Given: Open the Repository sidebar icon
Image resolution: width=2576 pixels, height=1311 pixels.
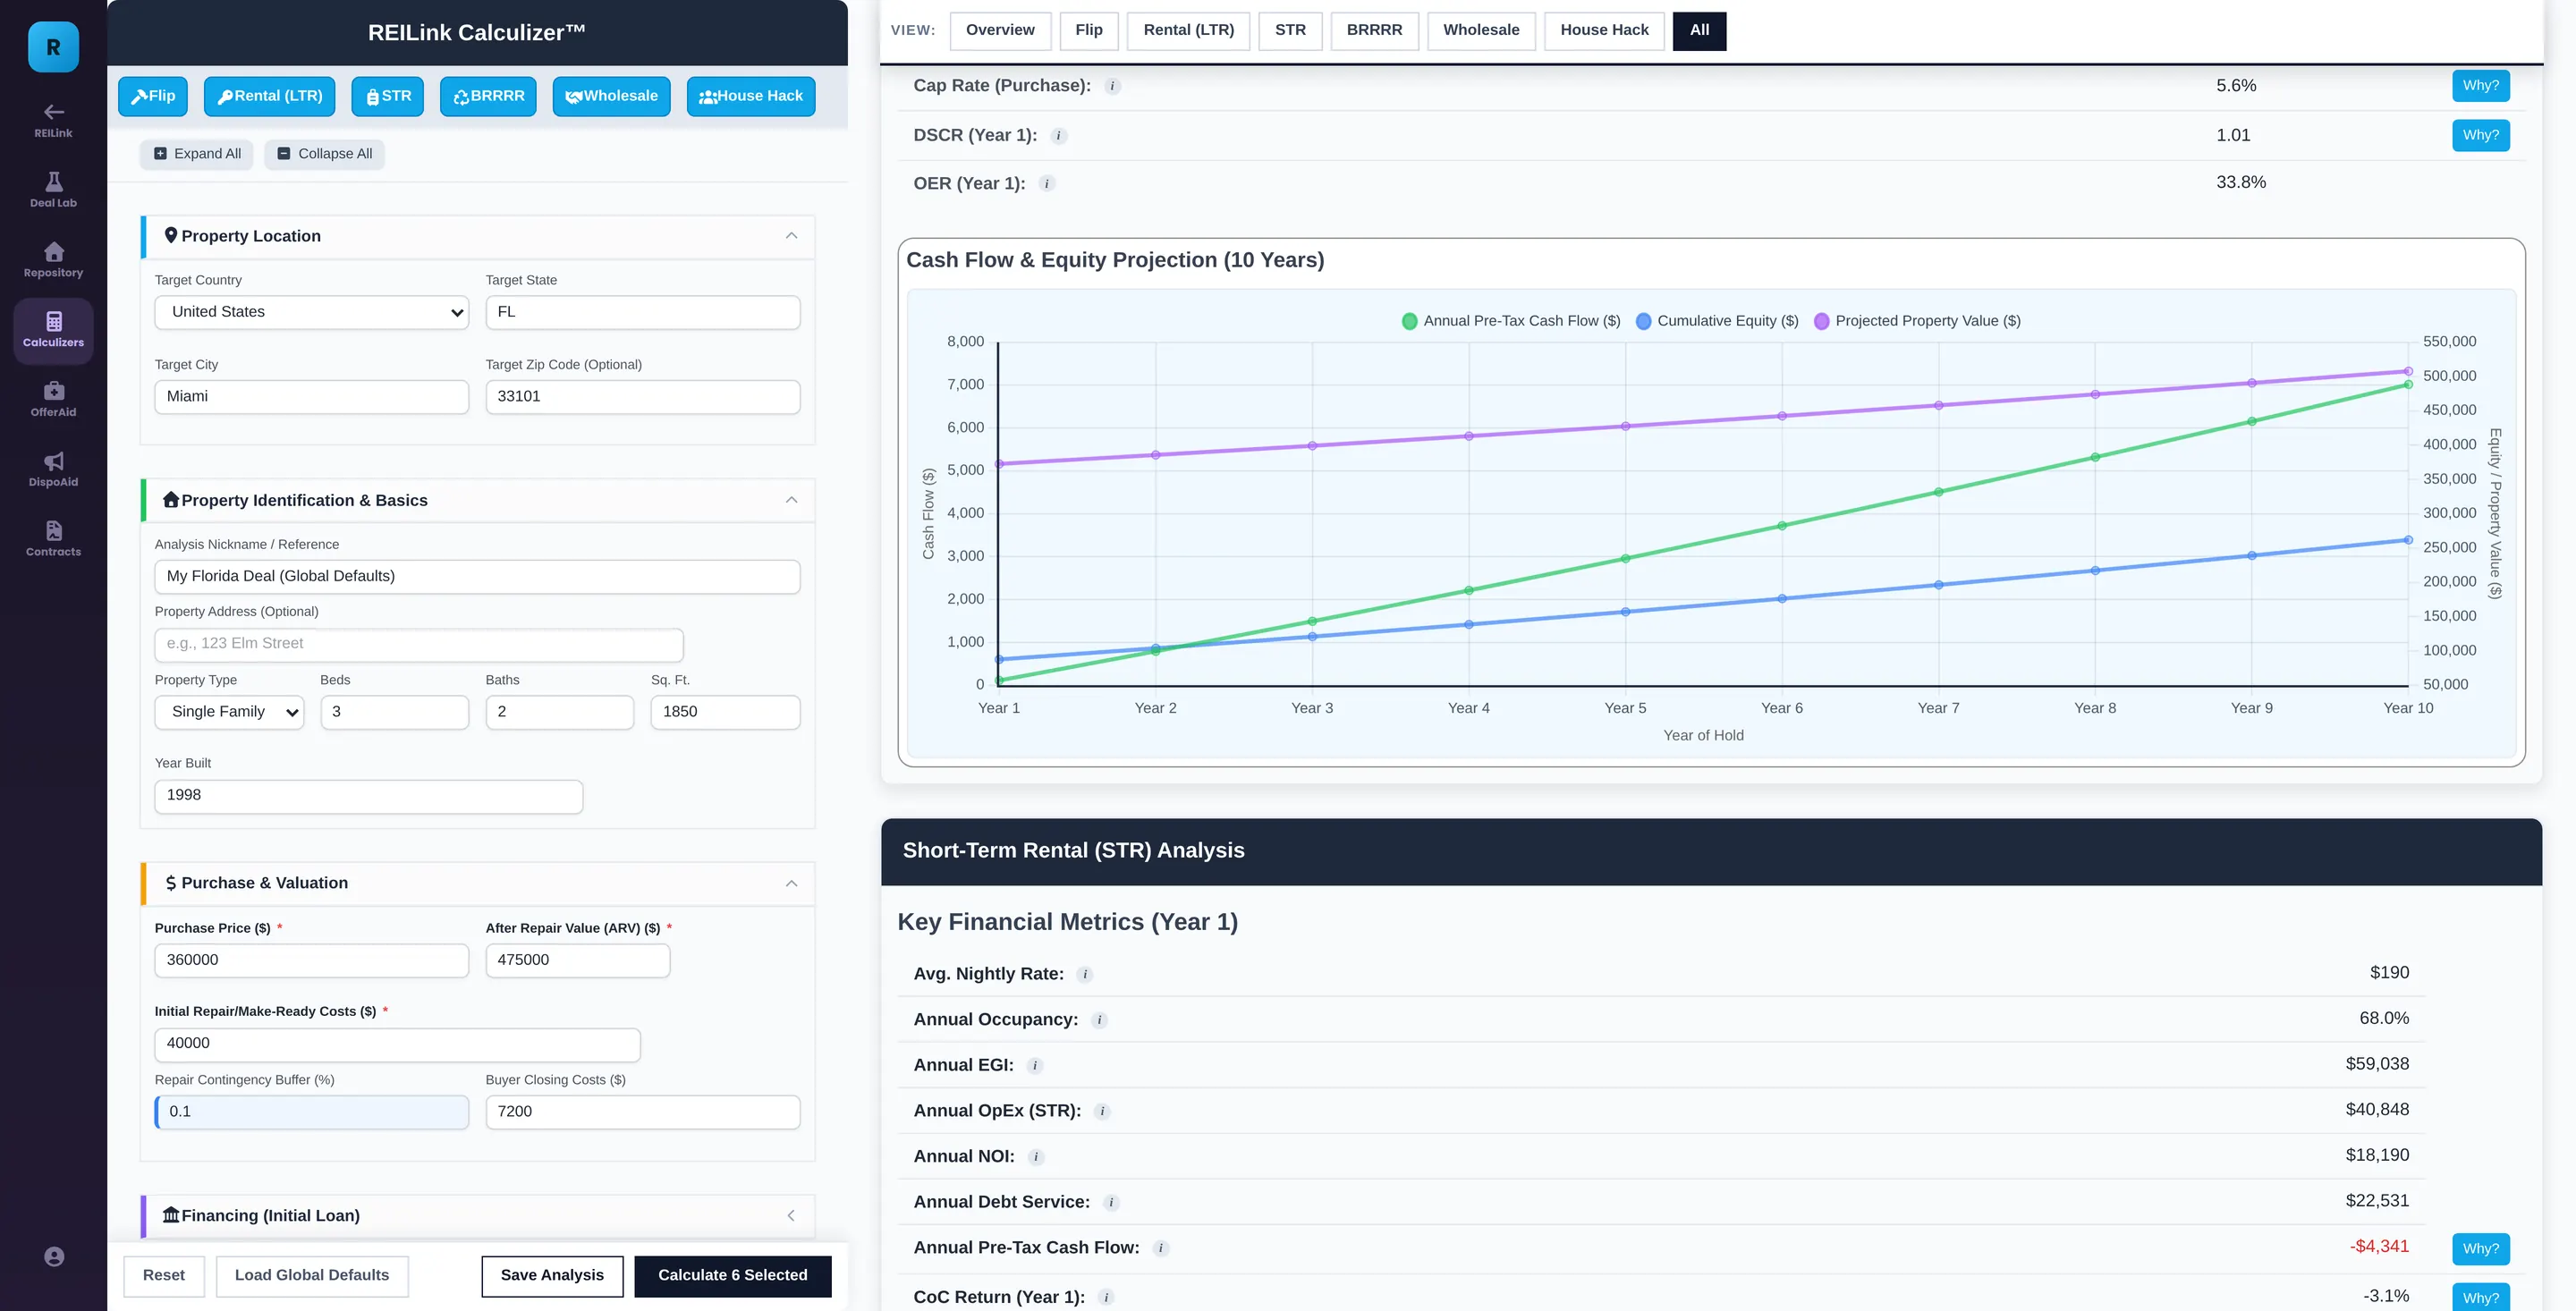Looking at the screenshot, I should click(53, 260).
